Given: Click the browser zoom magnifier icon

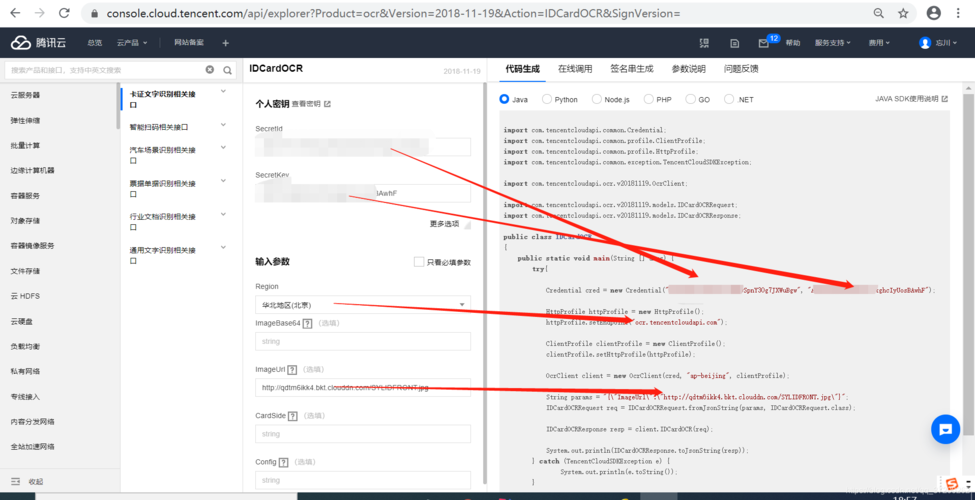Looking at the screenshot, I should point(879,13).
